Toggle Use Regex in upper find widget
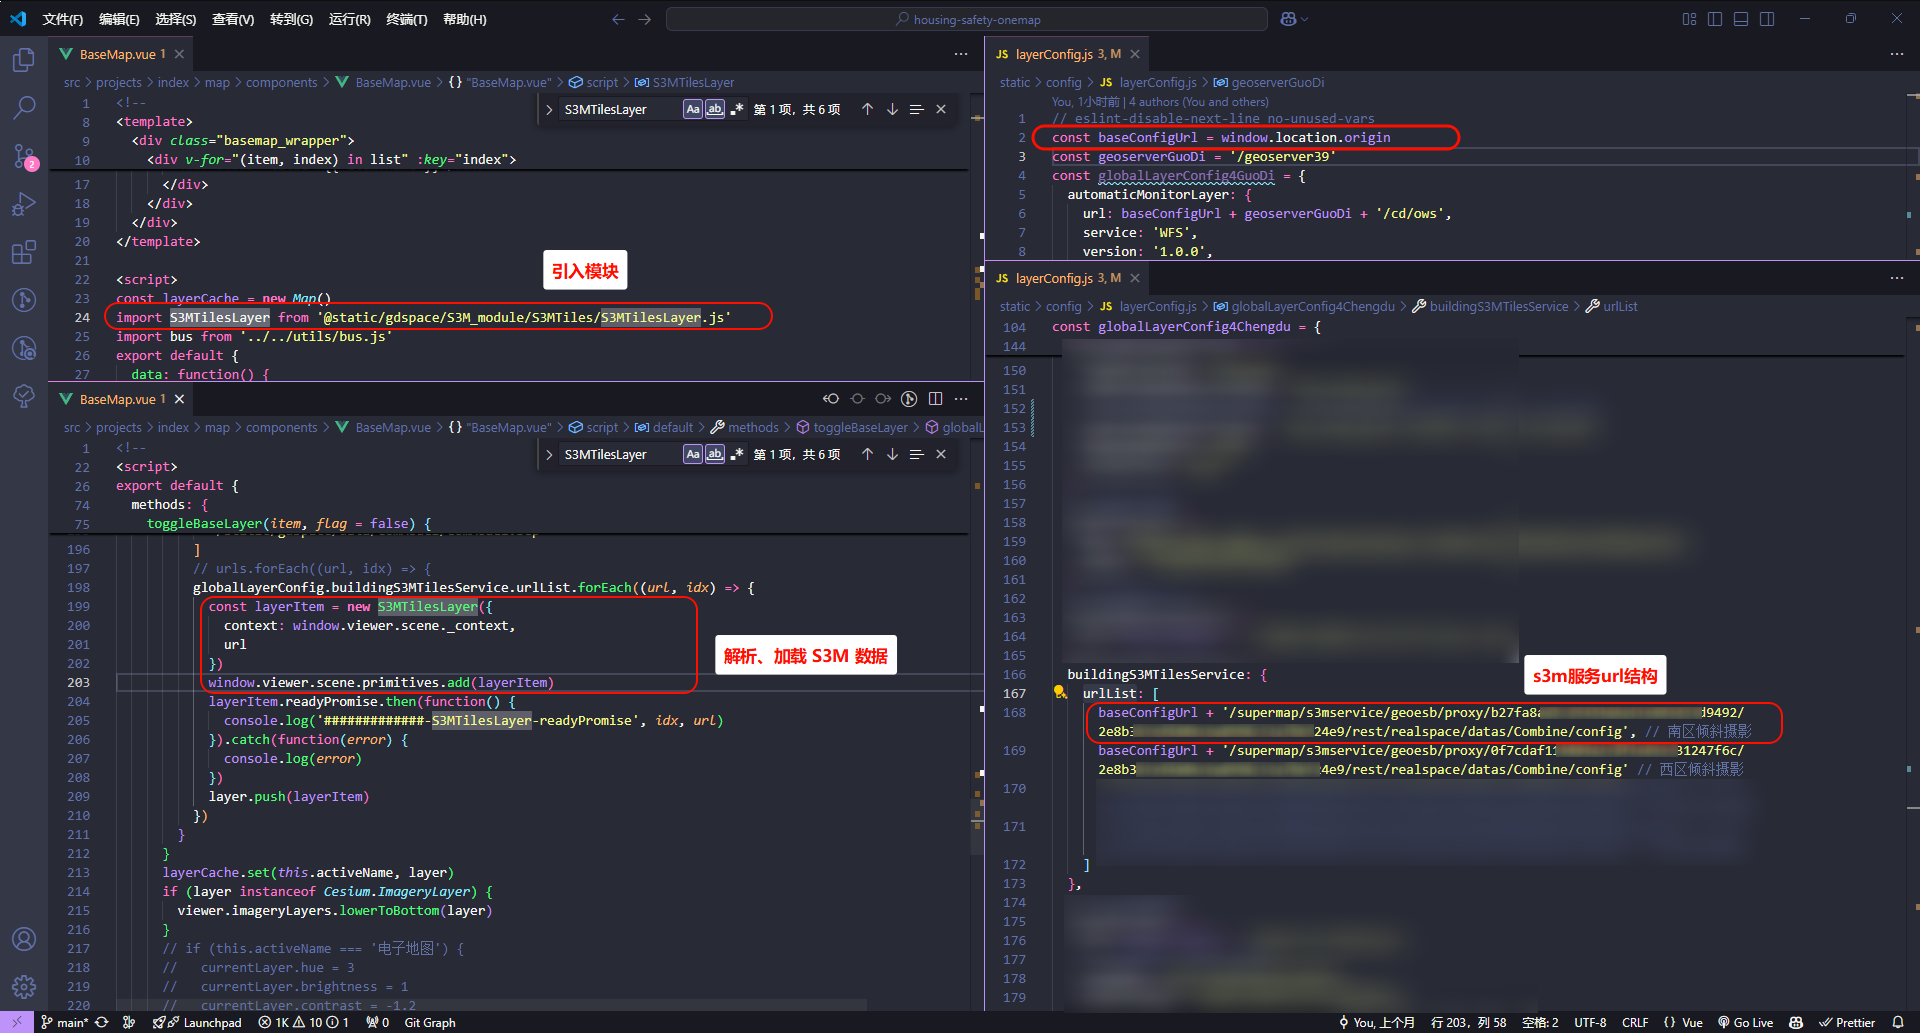 pos(737,109)
